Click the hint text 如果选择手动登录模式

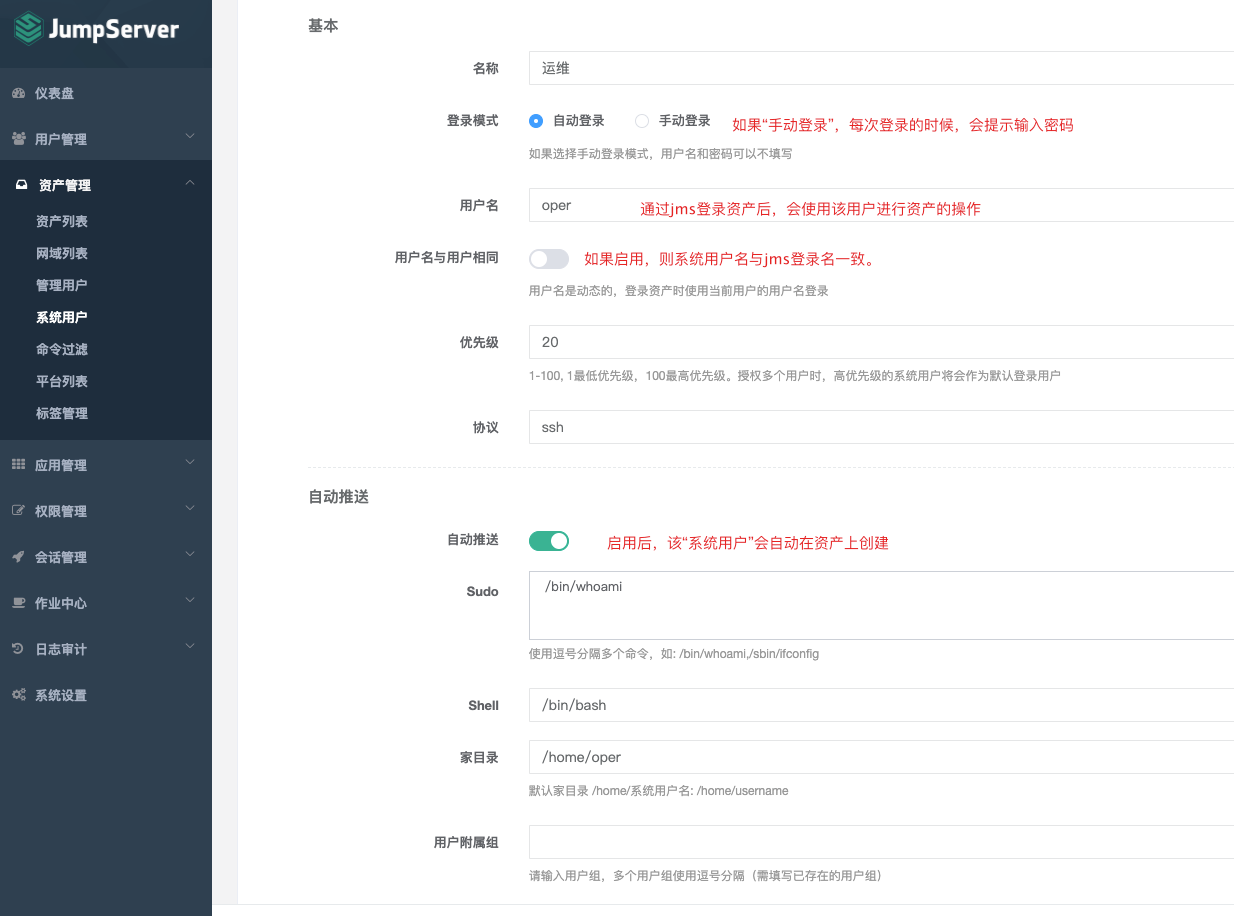[661, 154]
